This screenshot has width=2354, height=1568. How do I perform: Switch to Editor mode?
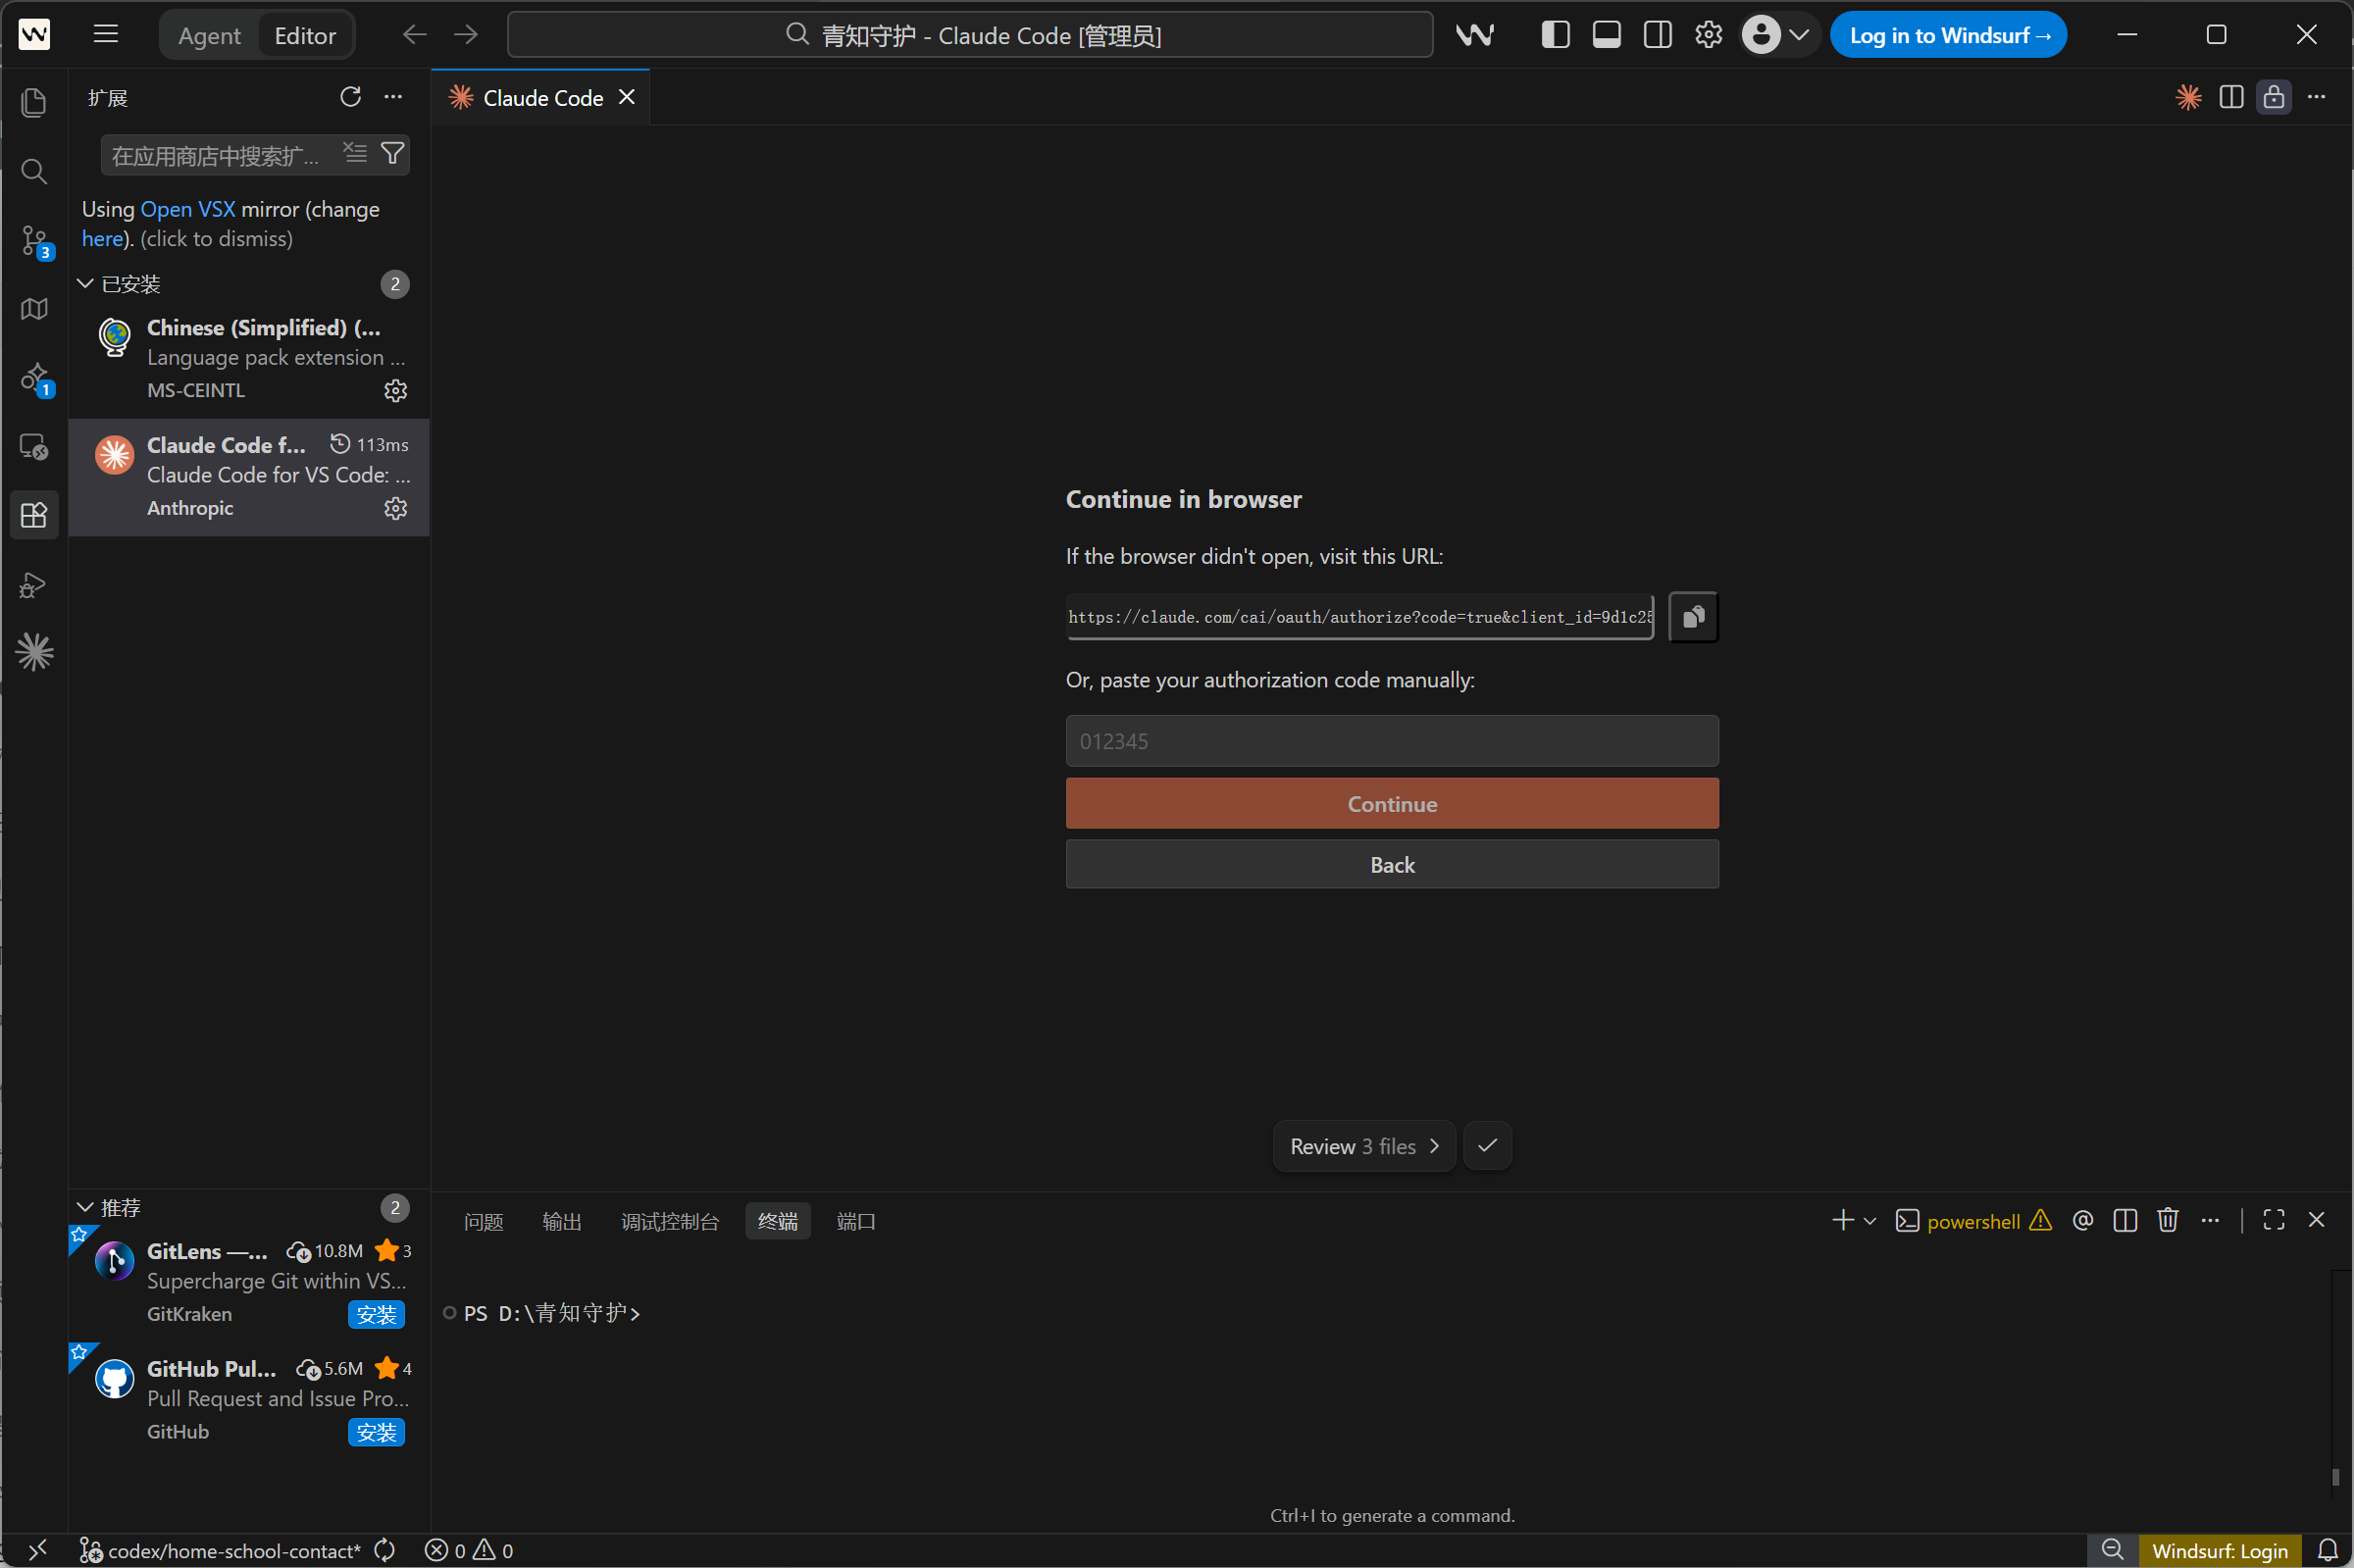tap(305, 36)
